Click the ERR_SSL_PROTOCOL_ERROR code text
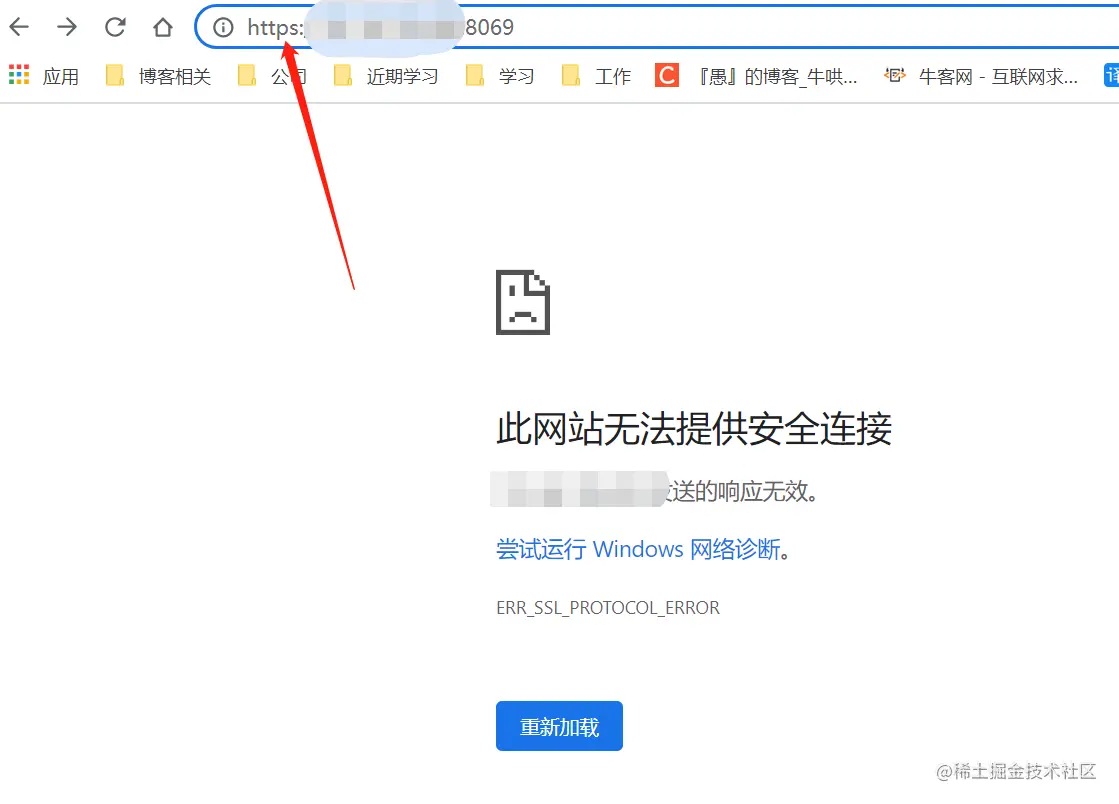Viewport: 1119px width, 804px height. coord(608,608)
